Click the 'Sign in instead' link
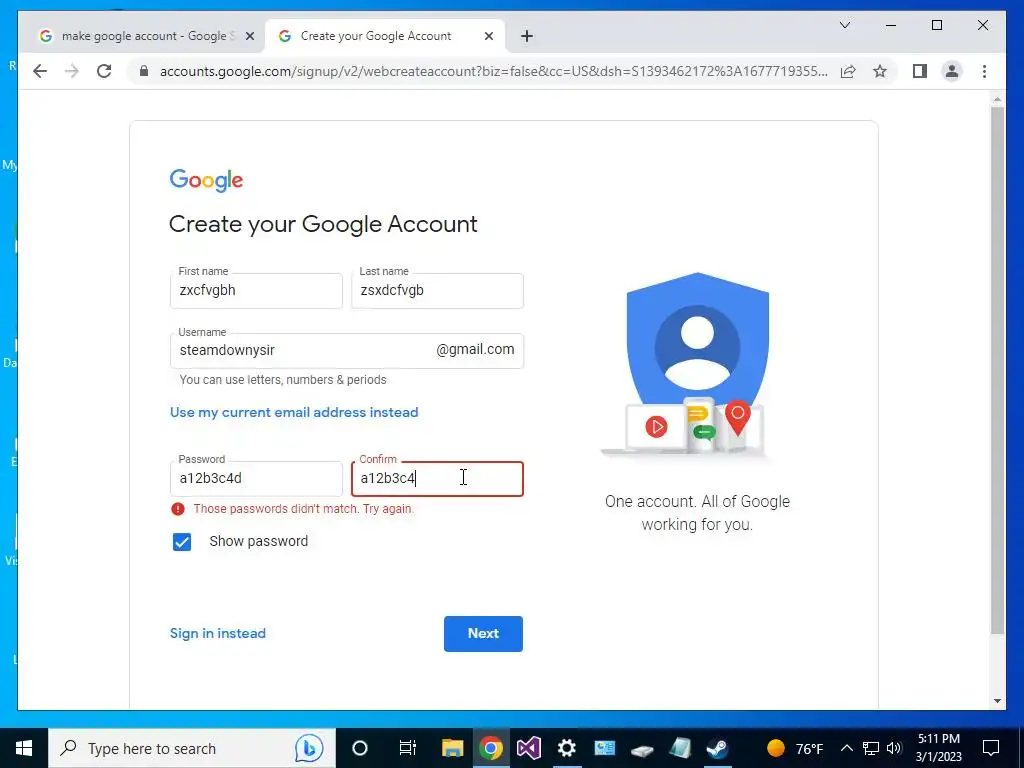Viewport: 1024px width, 768px height. pos(217,633)
